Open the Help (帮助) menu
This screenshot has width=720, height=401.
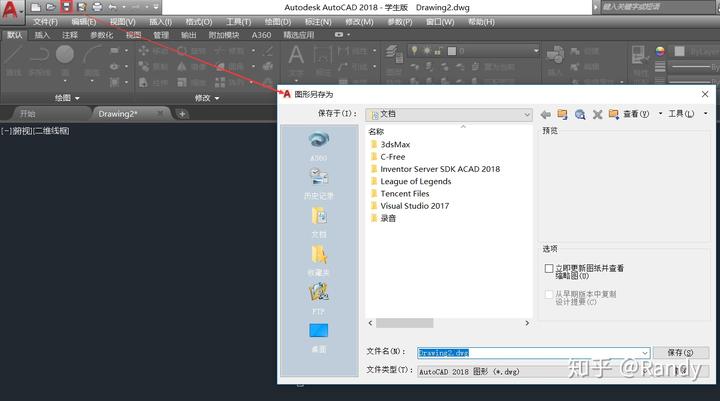482,22
